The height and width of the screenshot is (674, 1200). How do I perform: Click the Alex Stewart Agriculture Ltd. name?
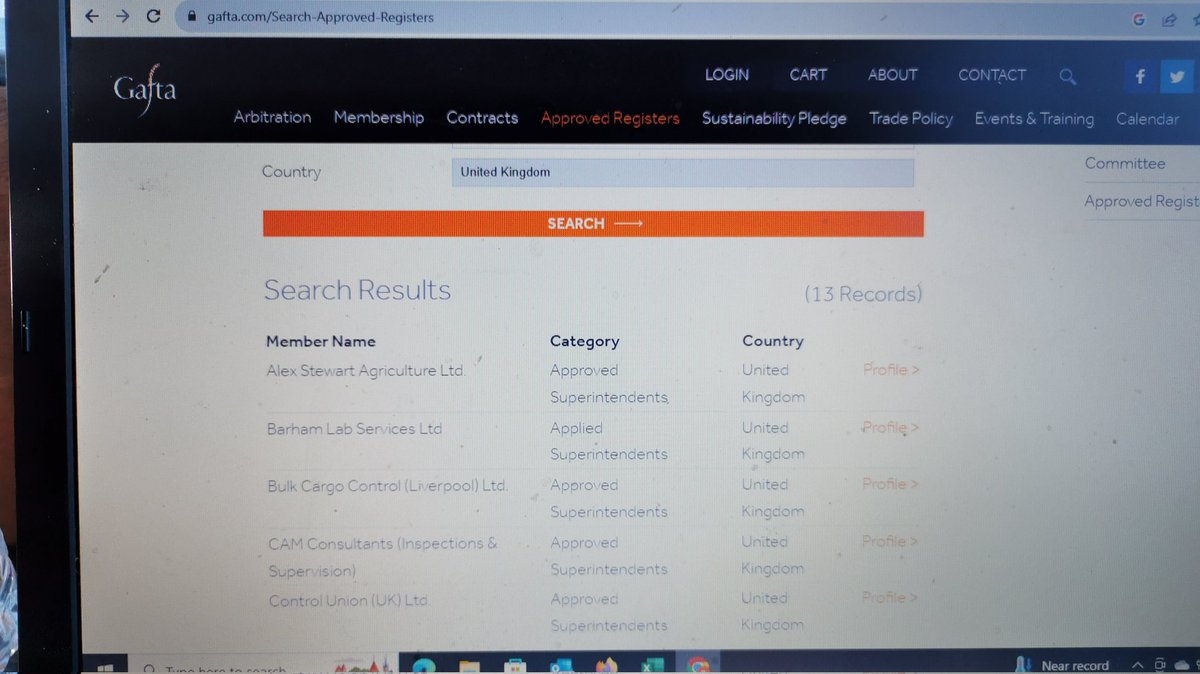point(366,370)
